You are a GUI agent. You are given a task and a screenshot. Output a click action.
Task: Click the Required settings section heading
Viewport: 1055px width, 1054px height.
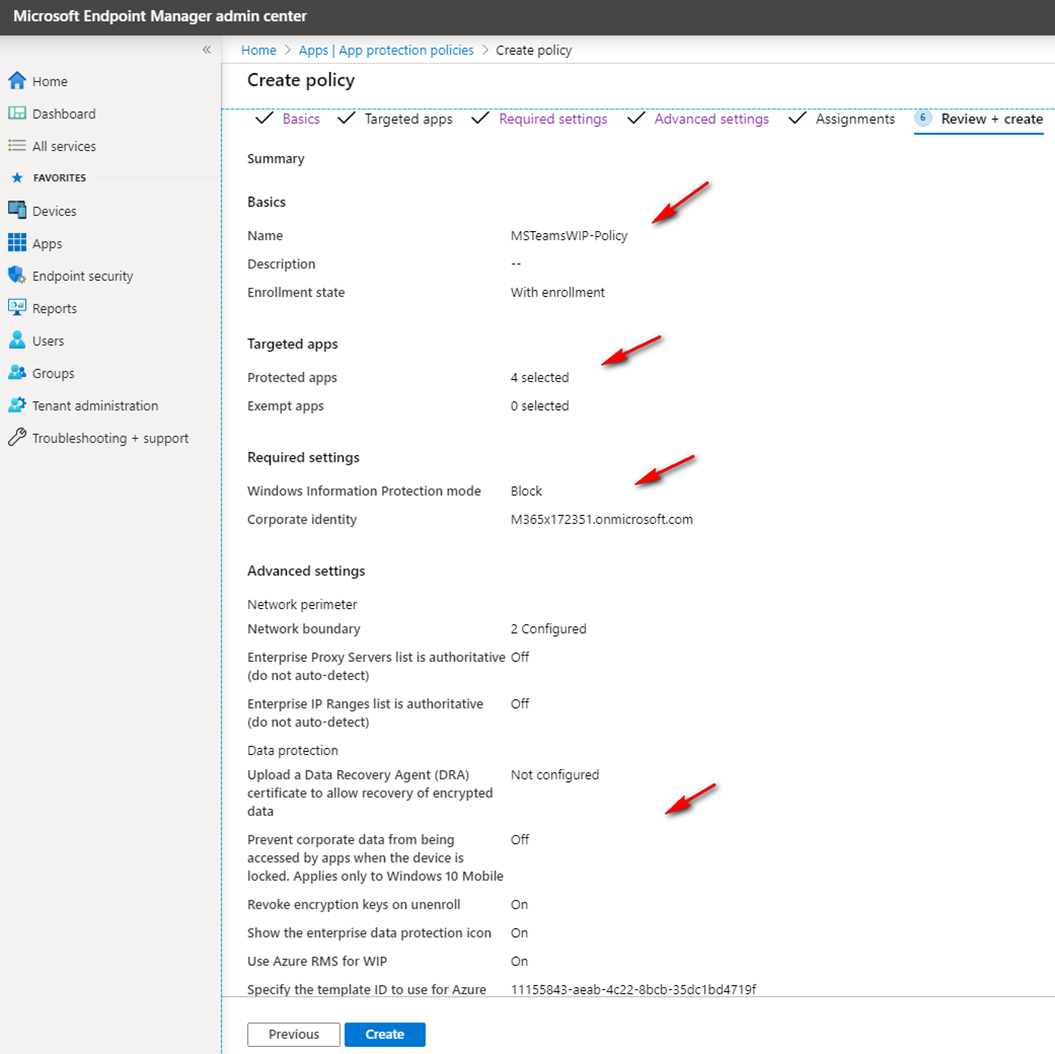(x=303, y=457)
